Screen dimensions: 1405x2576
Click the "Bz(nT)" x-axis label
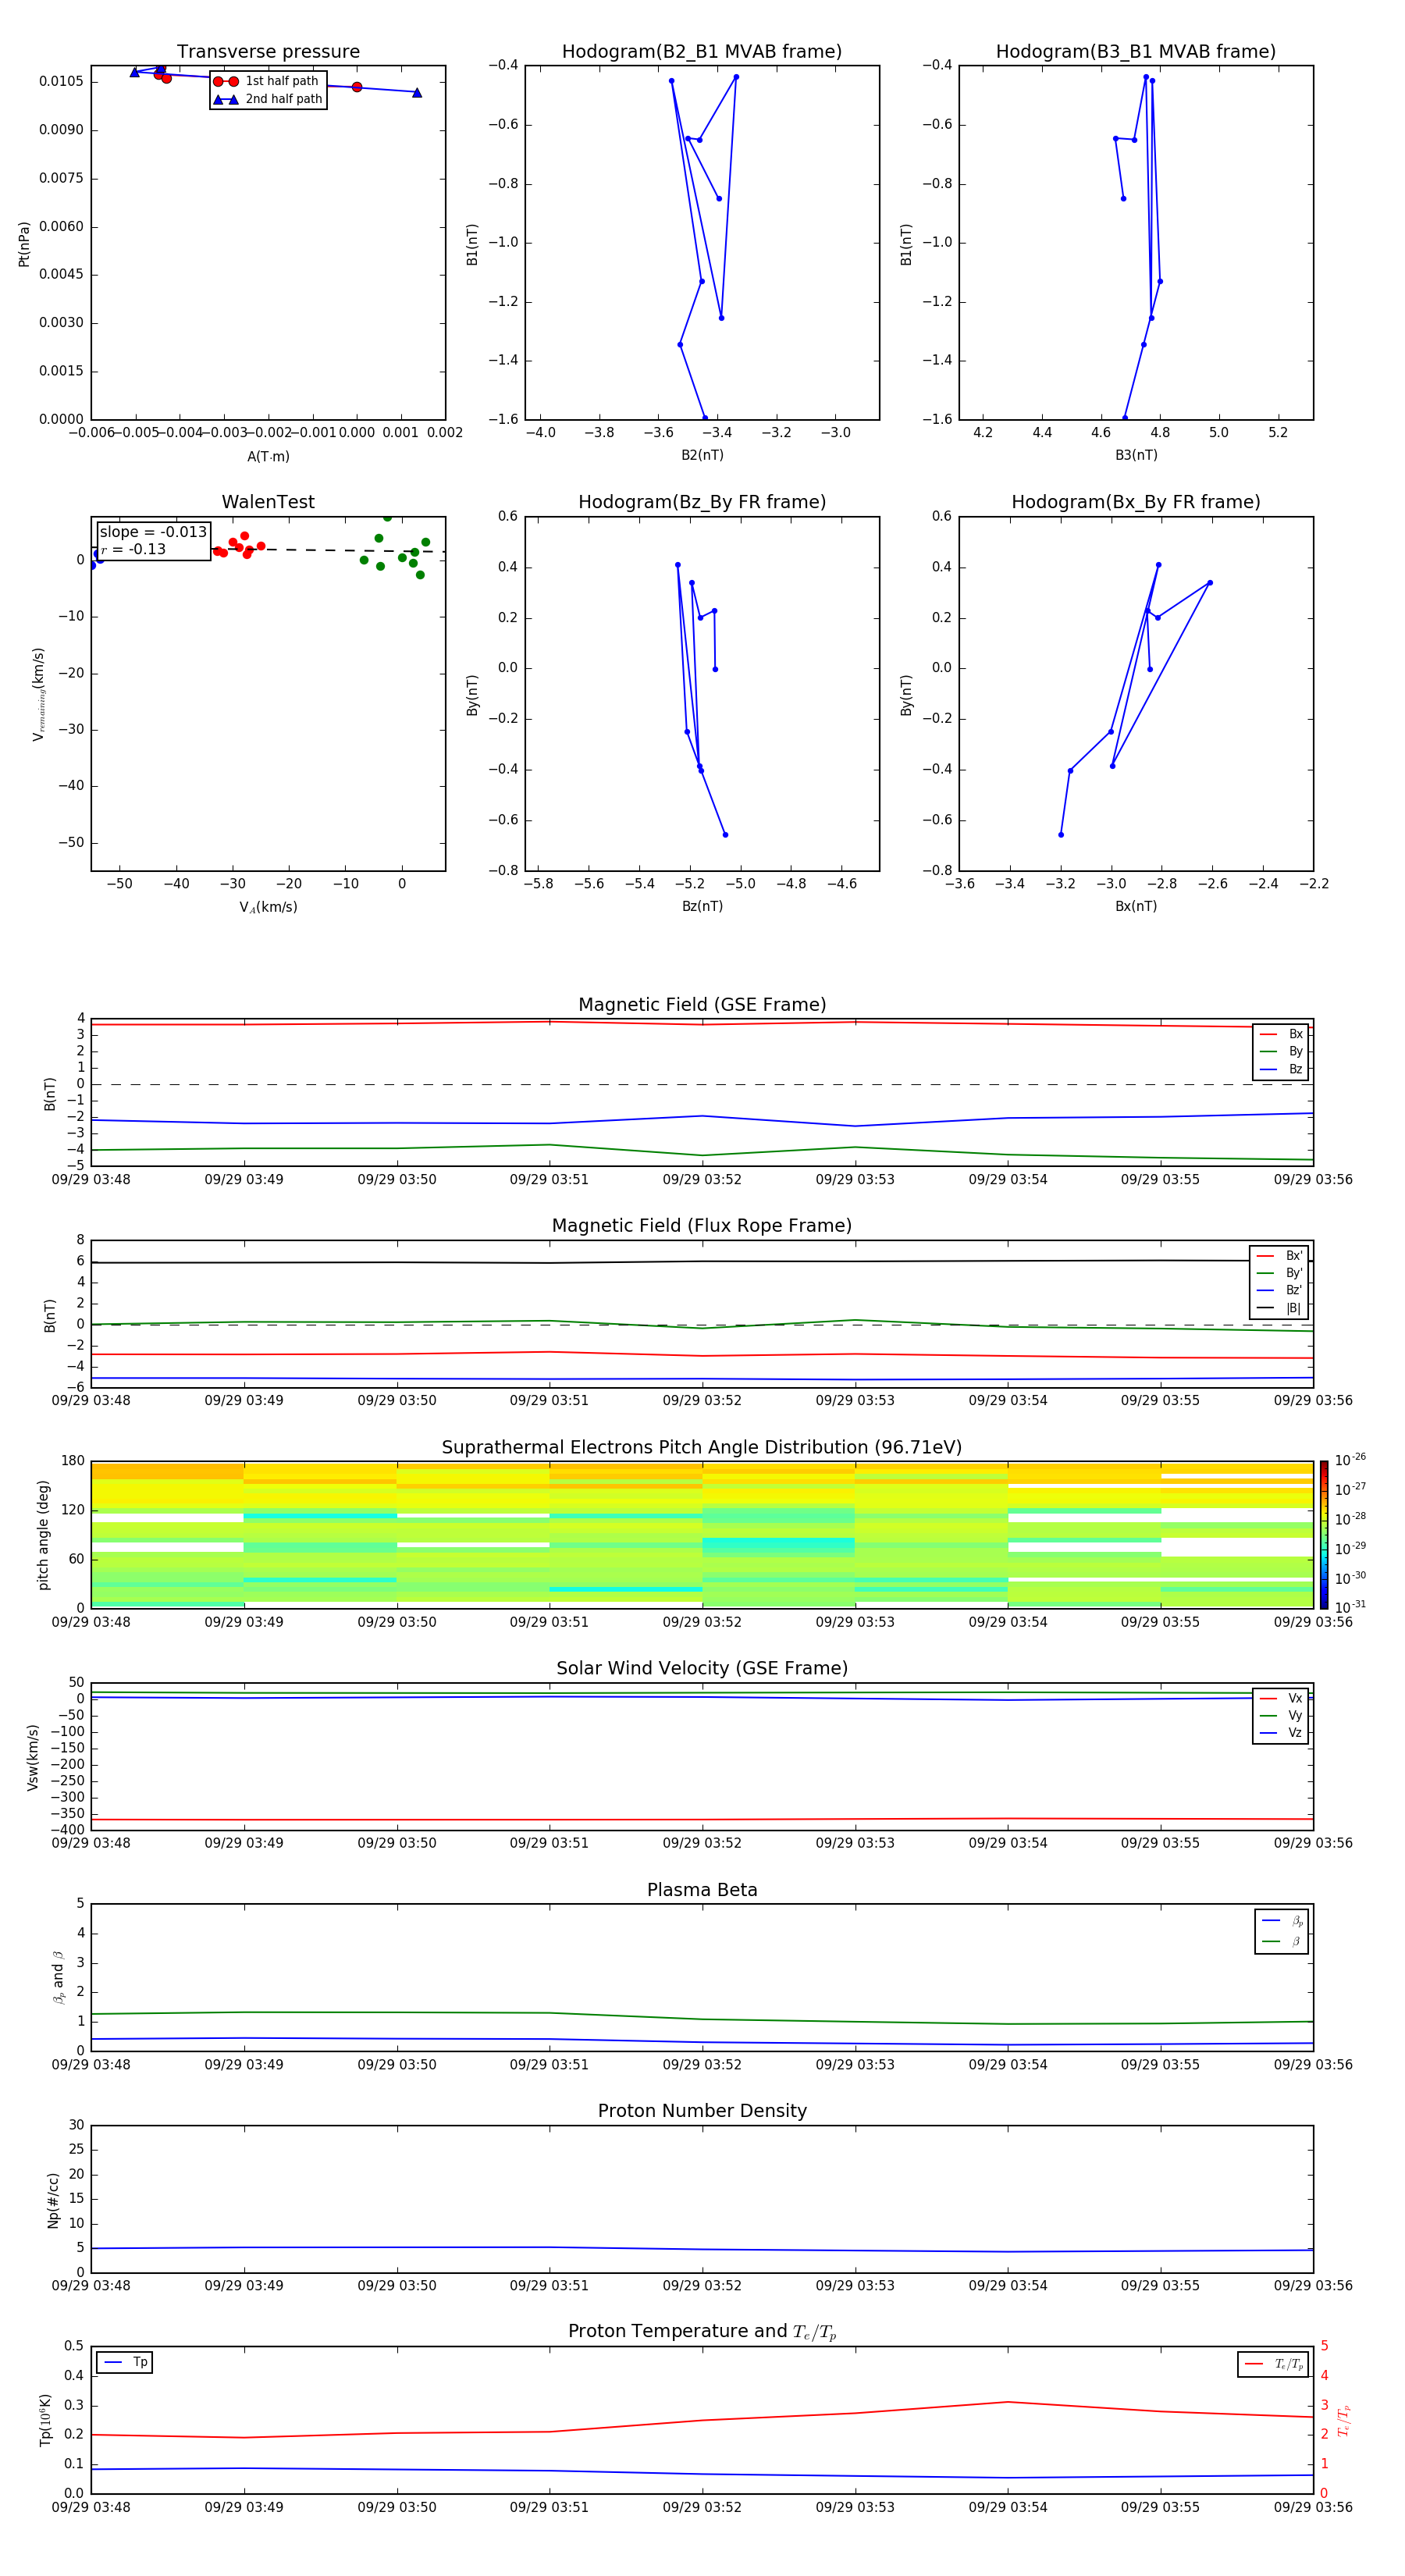(x=702, y=906)
